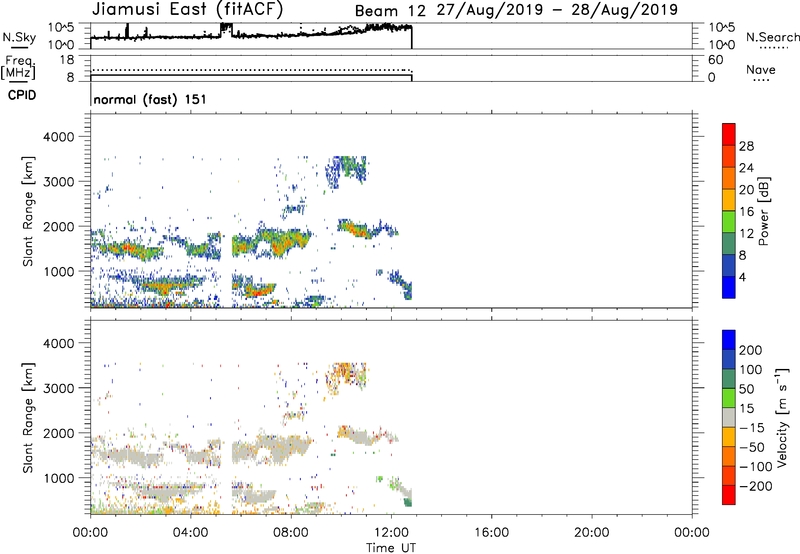
Task: Click the "N.Search" legend label
Action: pyautogui.click(x=772, y=37)
